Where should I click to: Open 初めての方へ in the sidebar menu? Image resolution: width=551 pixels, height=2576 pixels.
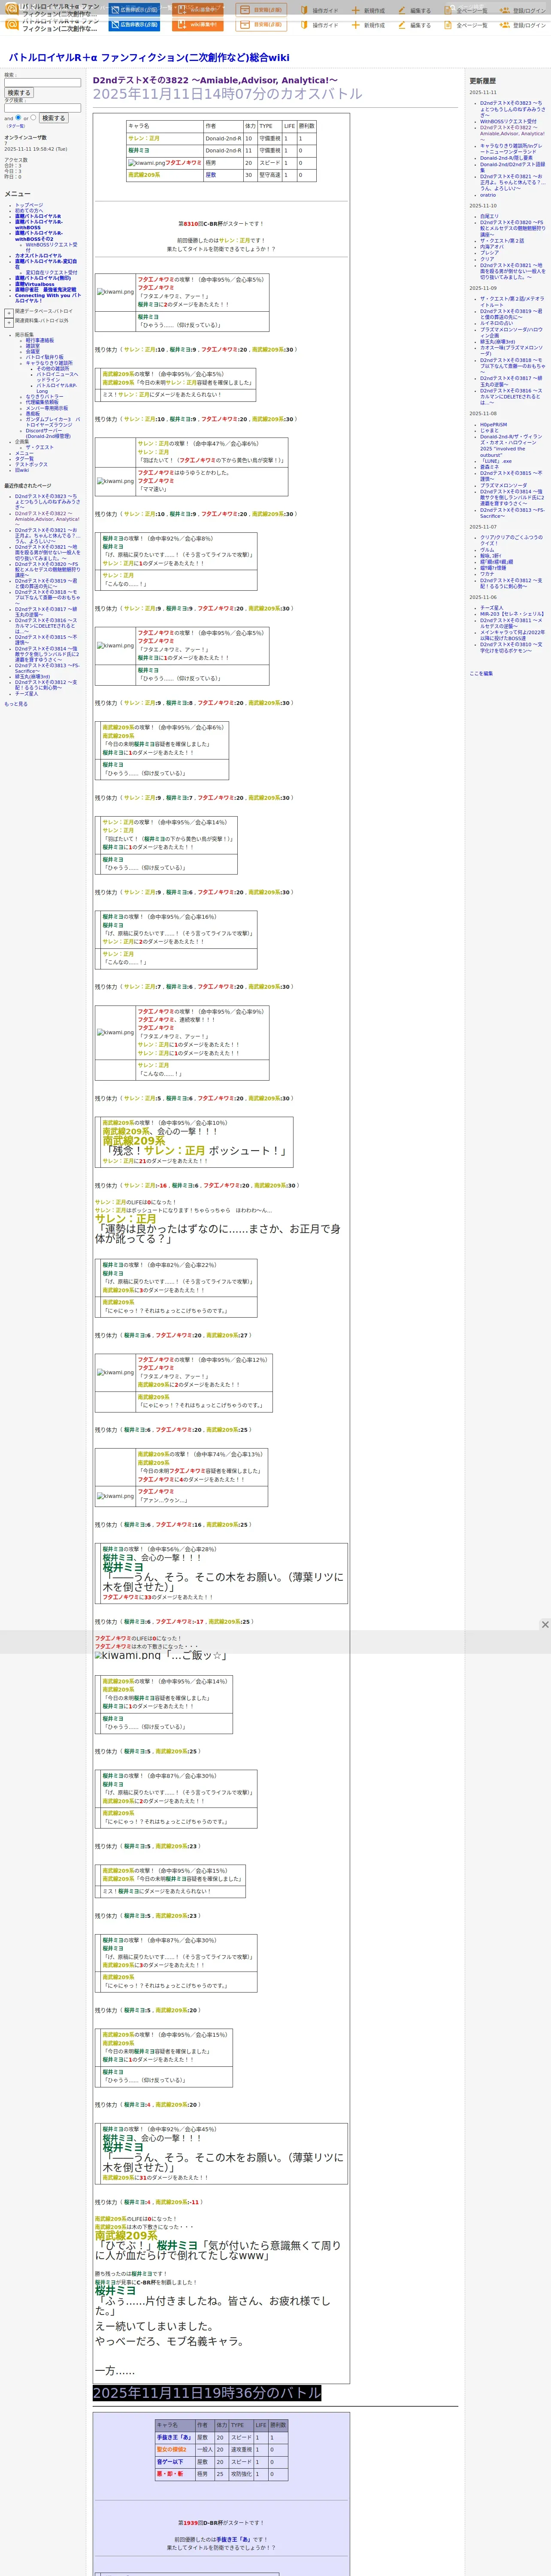29,210
